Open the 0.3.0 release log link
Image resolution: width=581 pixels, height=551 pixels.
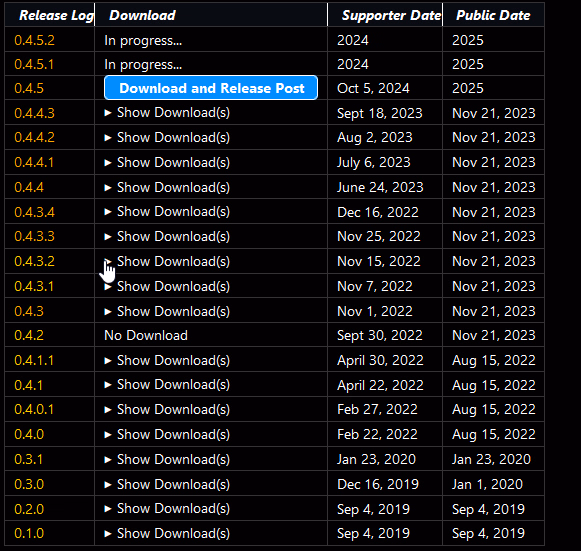point(29,484)
